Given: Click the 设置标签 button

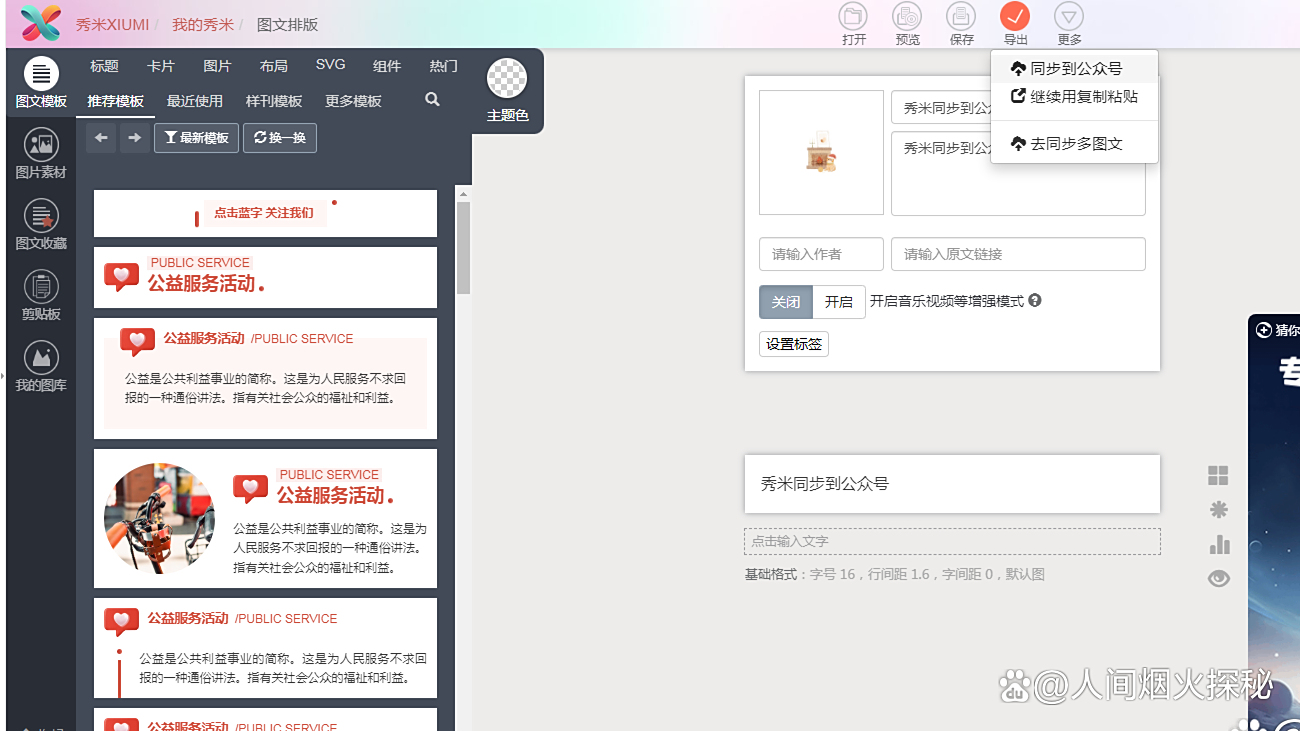Looking at the screenshot, I should [794, 344].
